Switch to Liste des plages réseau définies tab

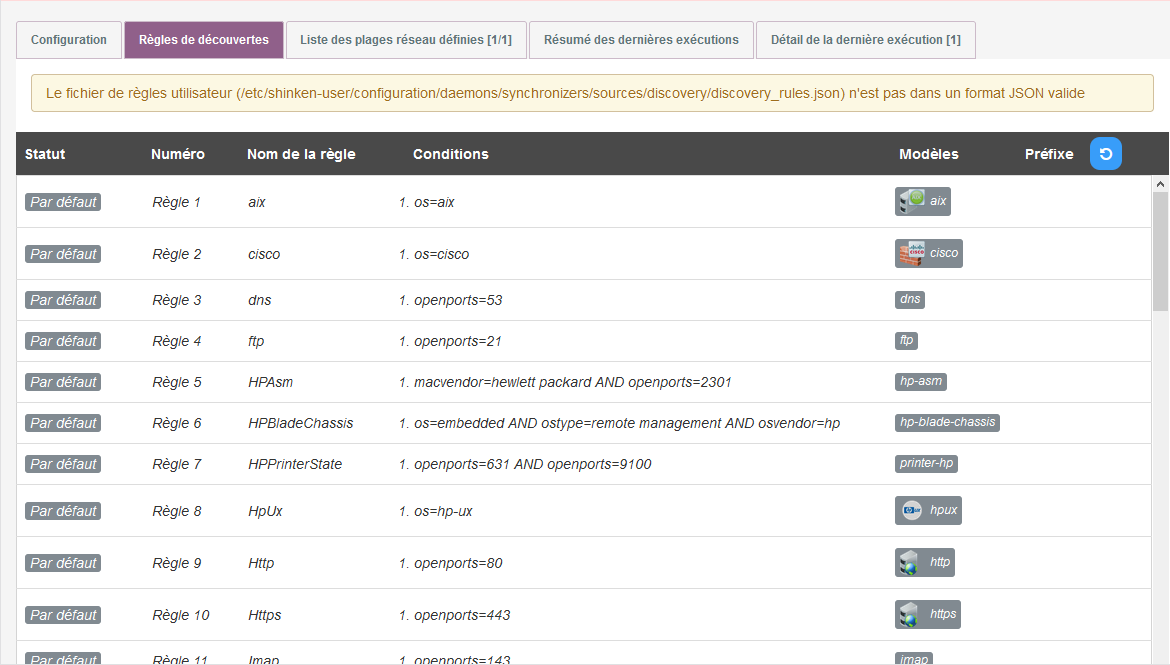[x=406, y=40]
